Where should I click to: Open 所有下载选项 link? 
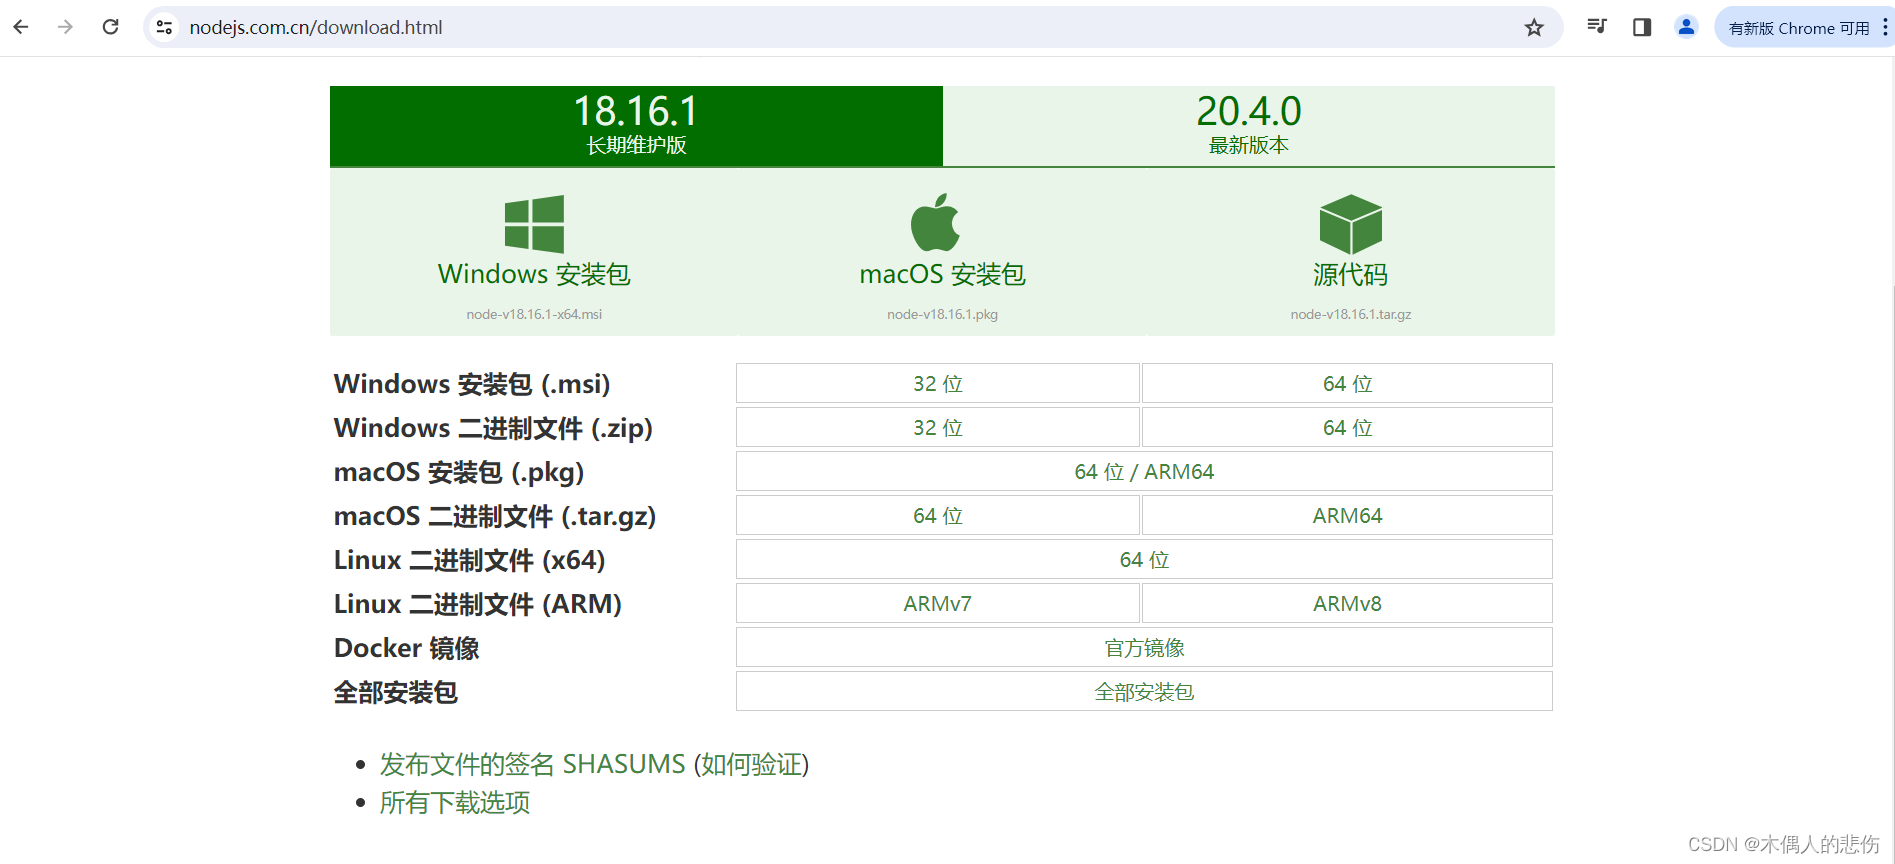point(455,802)
